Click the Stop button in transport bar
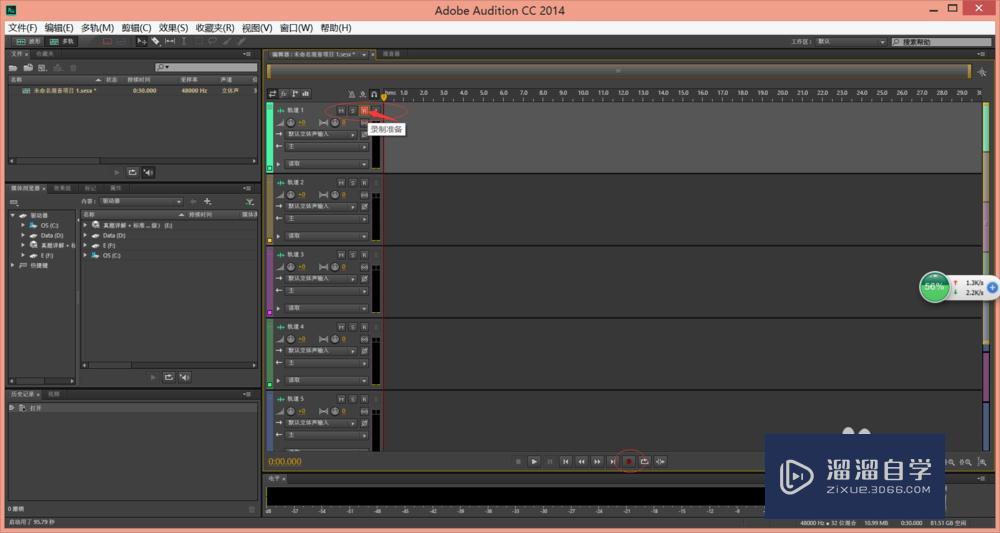Viewport: 1000px width, 533px height. [x=518, y=461]
